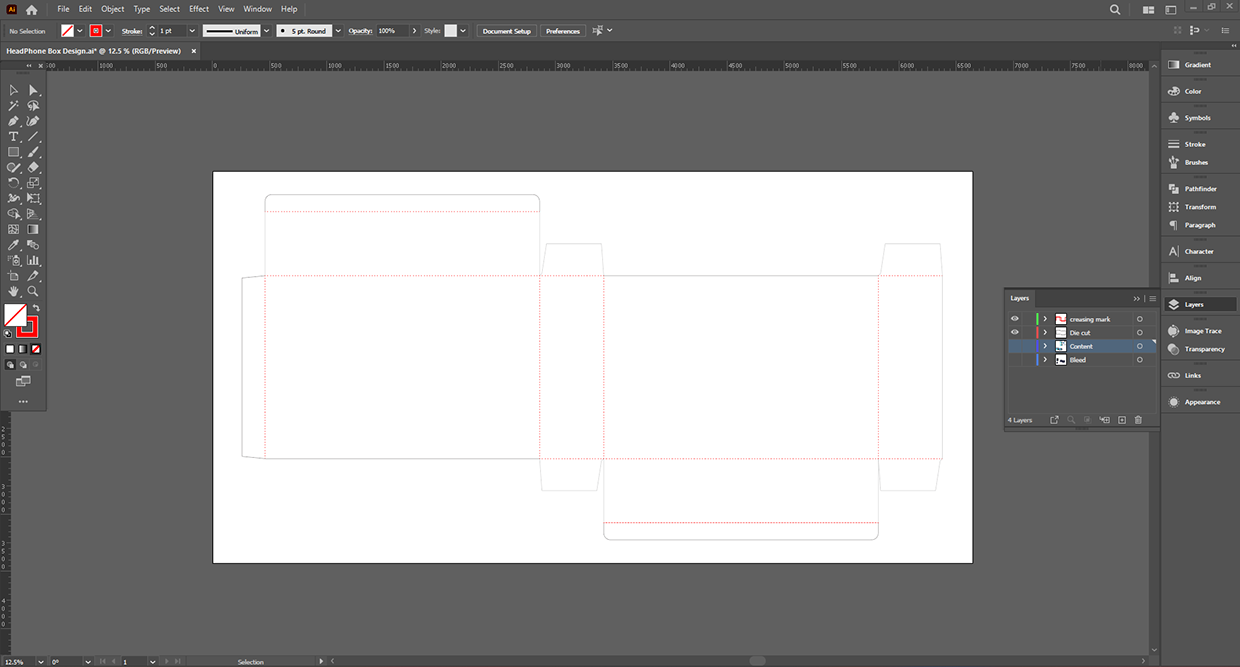Click the Preferences button
The height and width of the screenshot is (667, 1240).
(562, 31)
